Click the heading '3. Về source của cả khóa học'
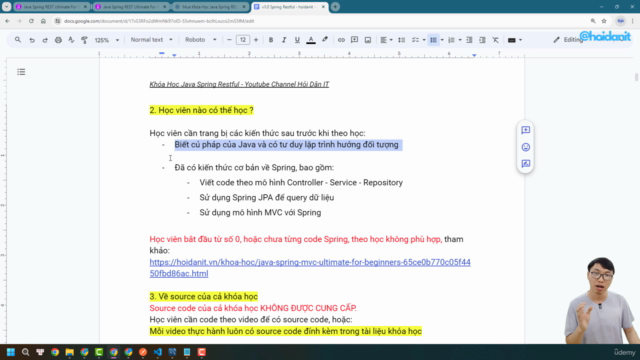This screenshot has height=360, width=640. (x=204, y=296)
